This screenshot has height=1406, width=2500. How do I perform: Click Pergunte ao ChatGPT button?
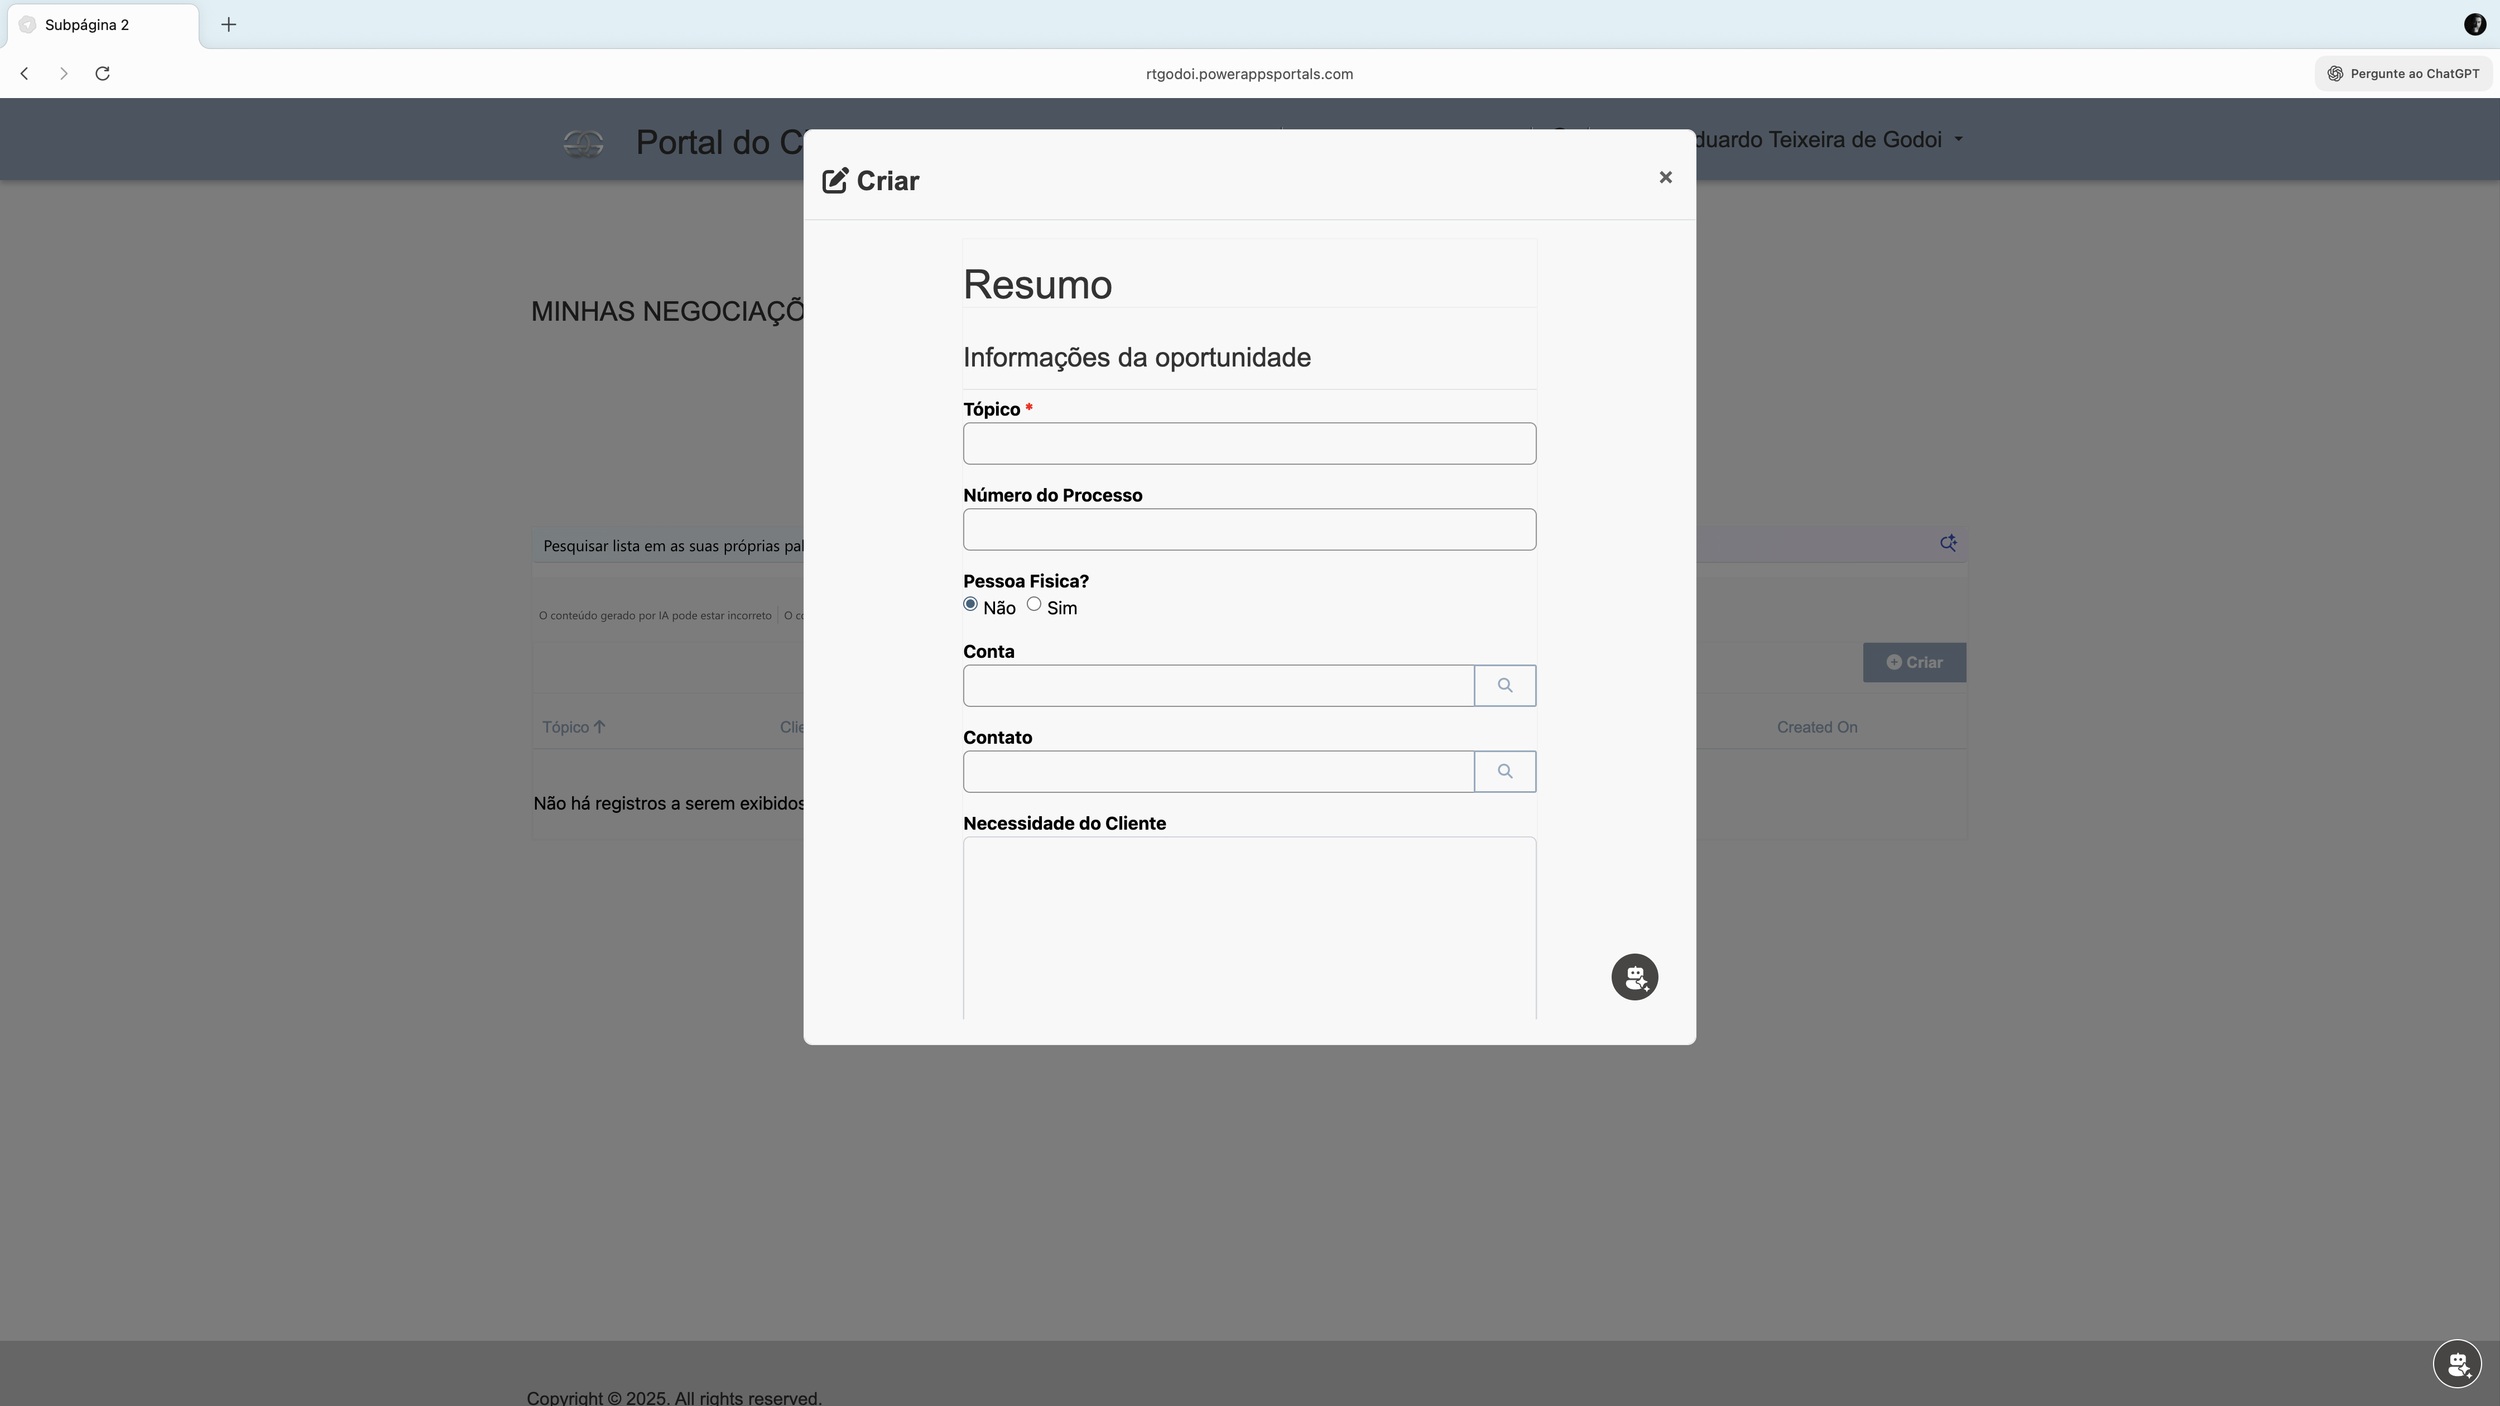point(2402,73)
